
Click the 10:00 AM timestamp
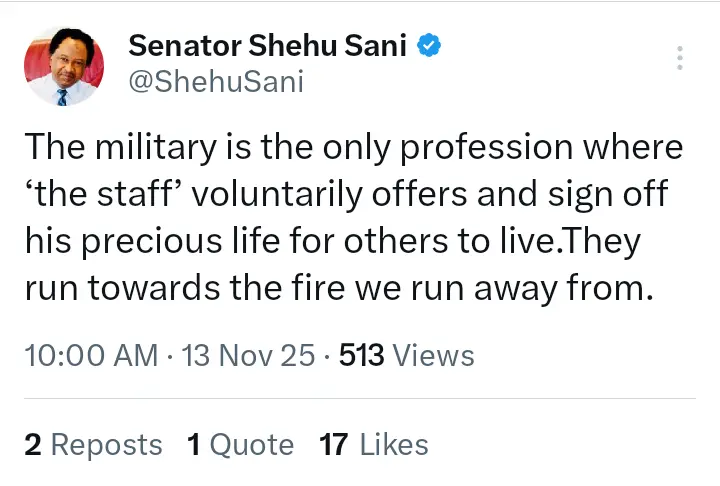click(x=91, y=355)
